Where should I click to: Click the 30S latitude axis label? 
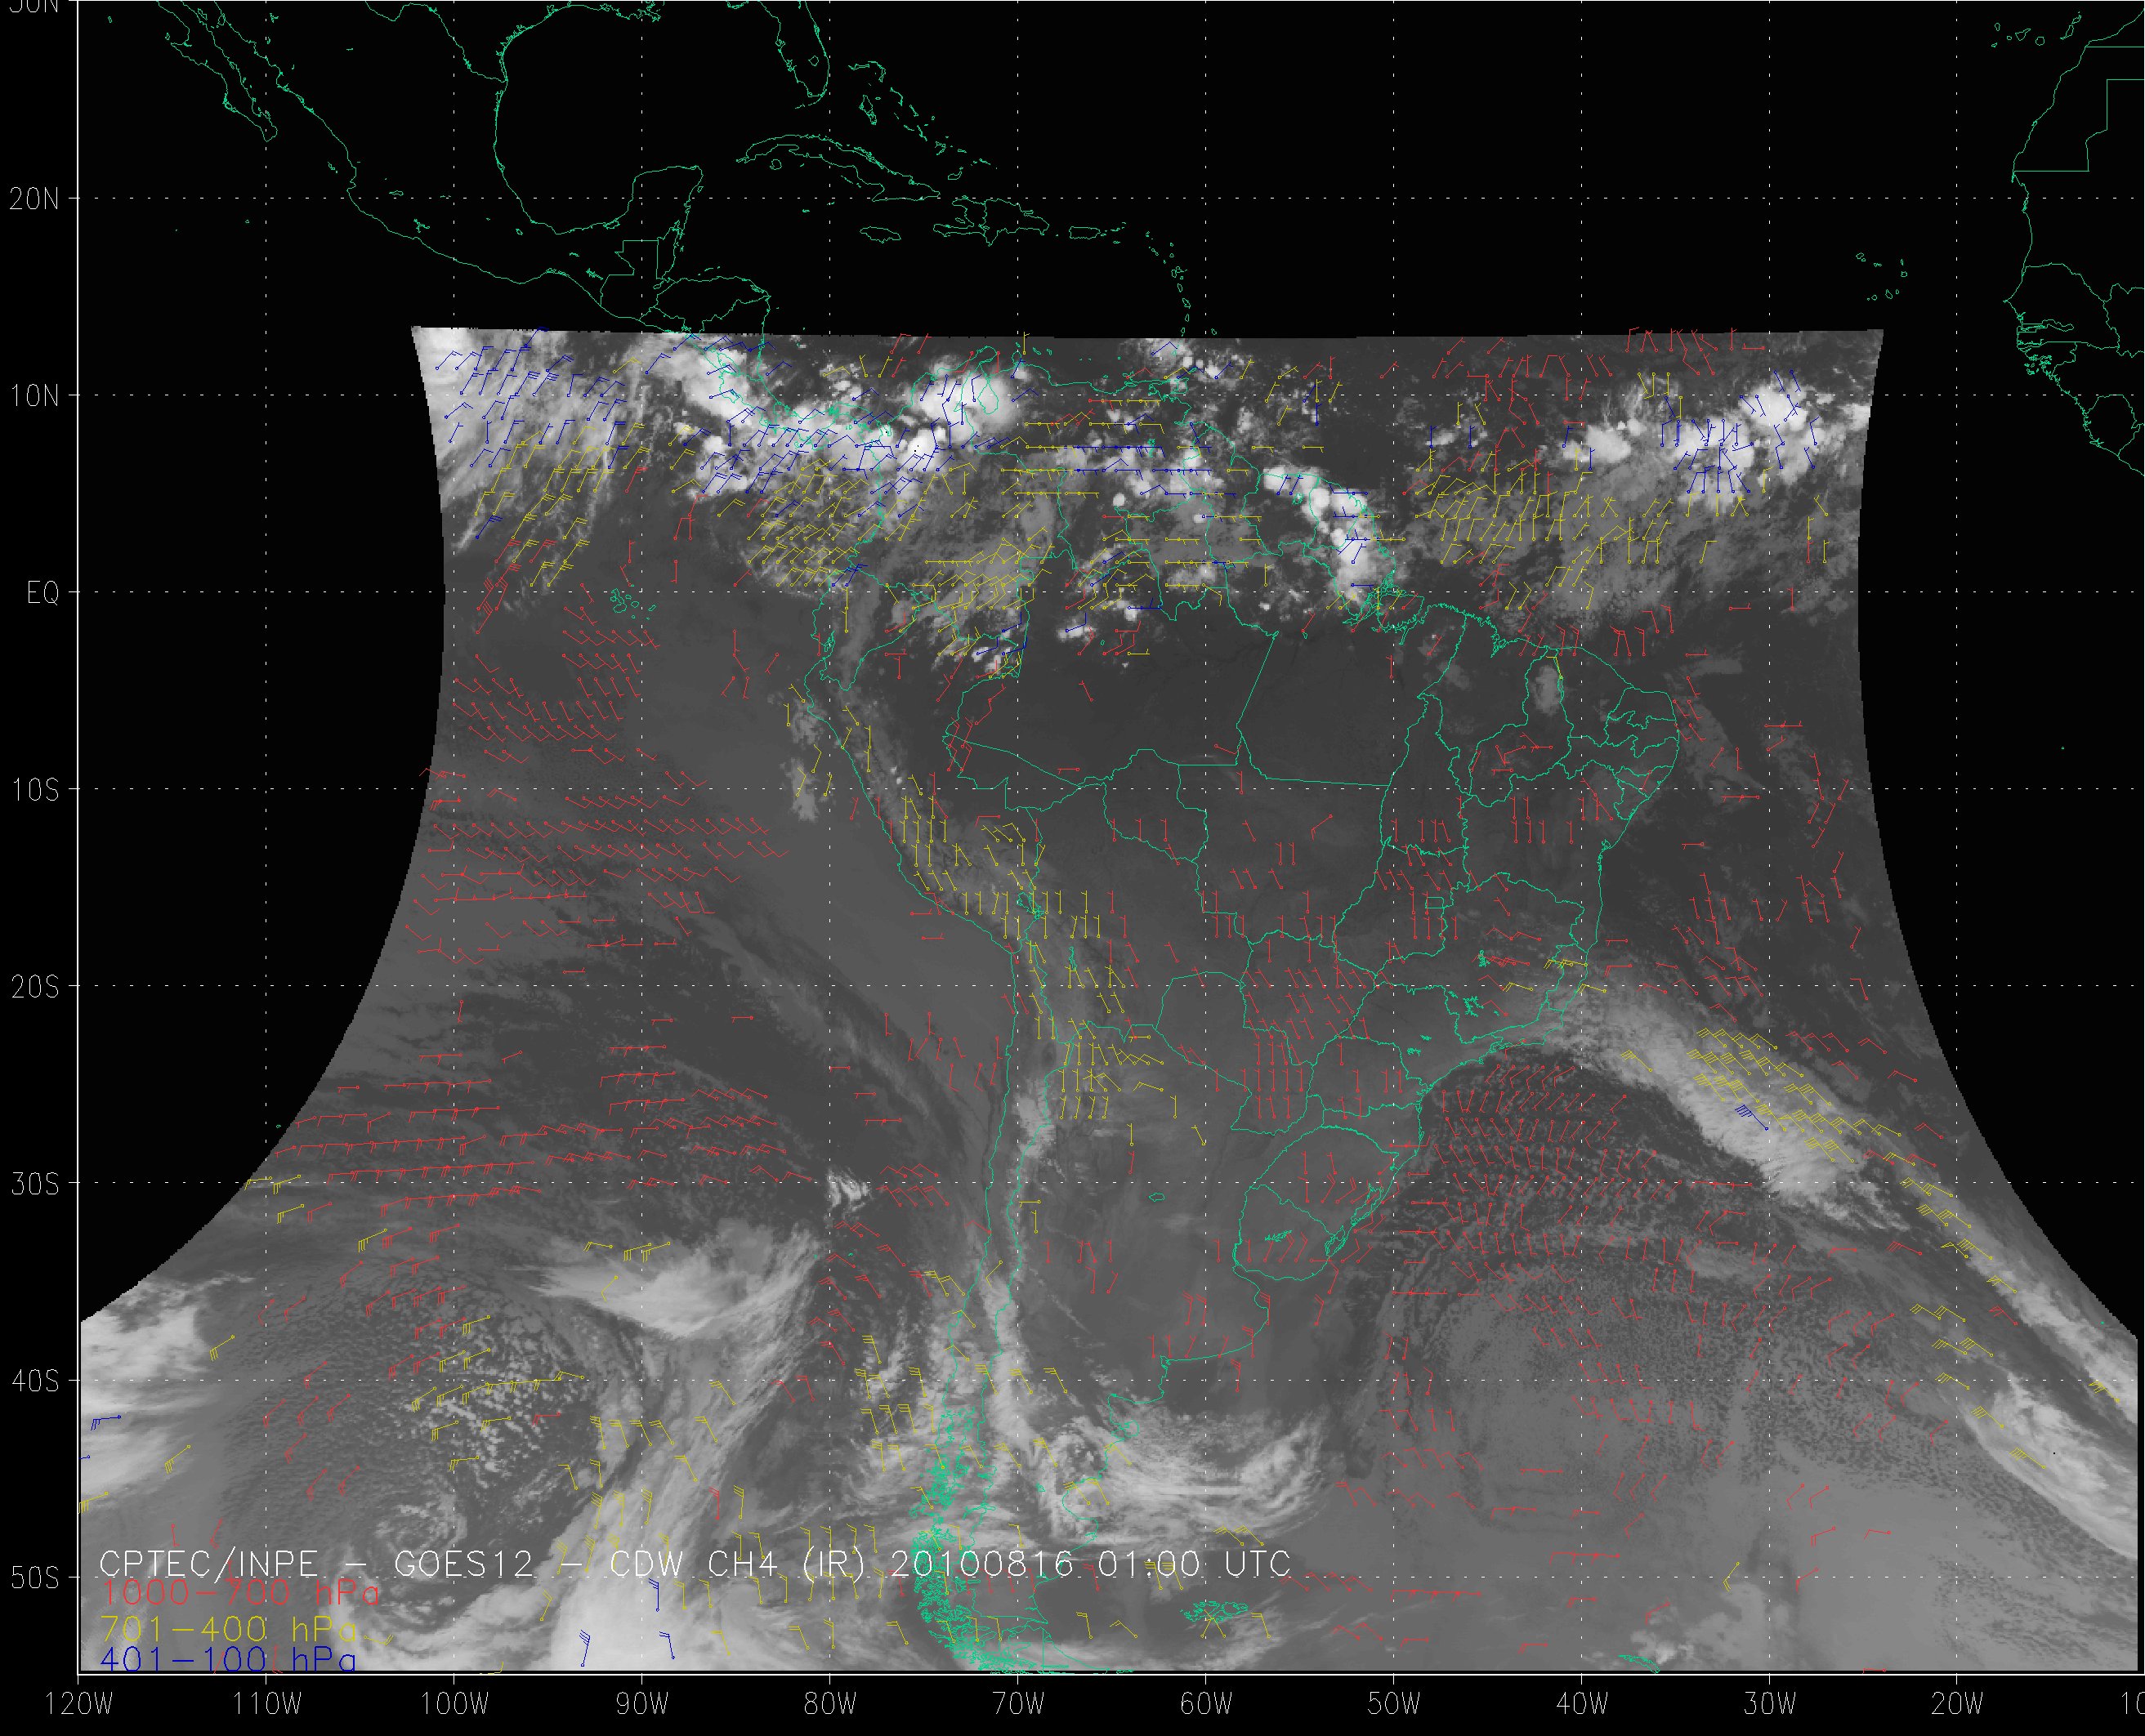click(x=34, y=1185)
